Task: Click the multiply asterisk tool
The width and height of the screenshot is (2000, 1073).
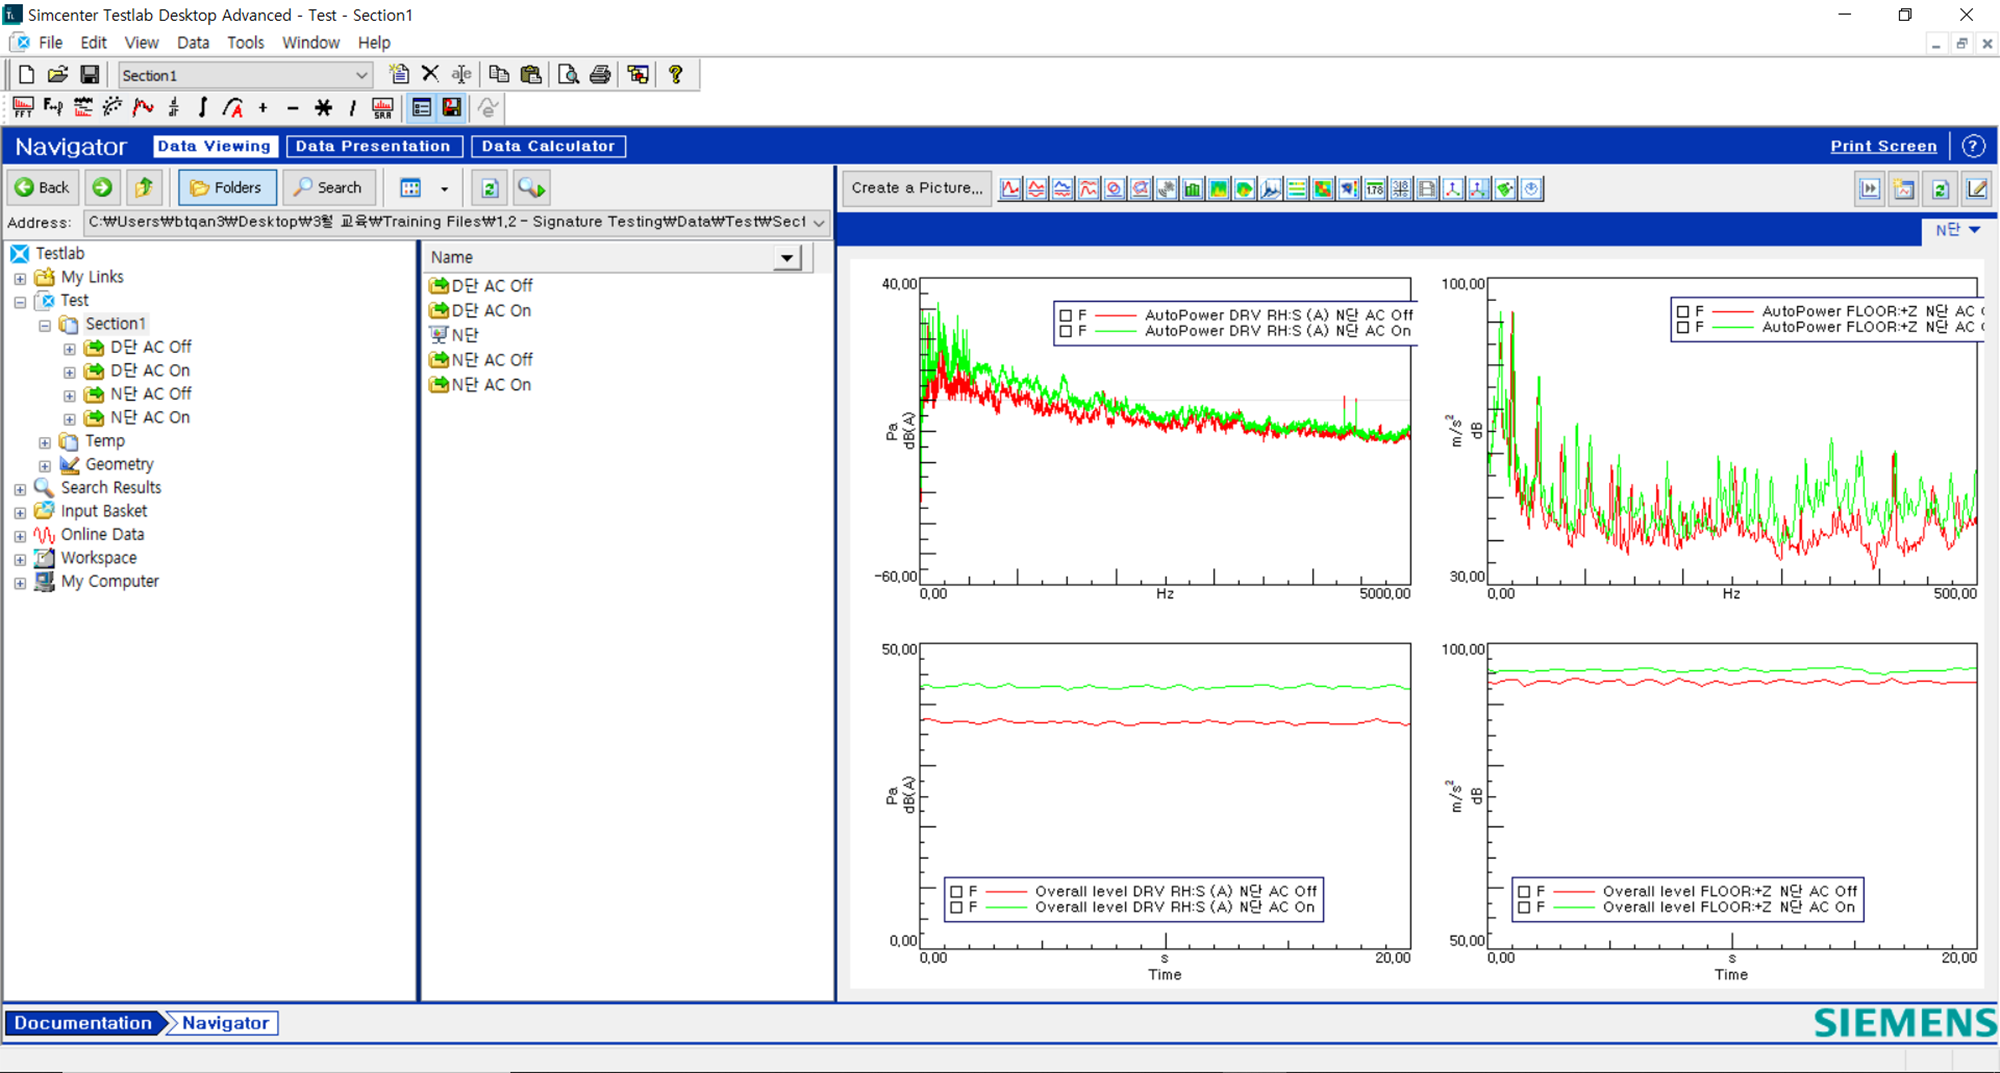Action: click(323, 107)
